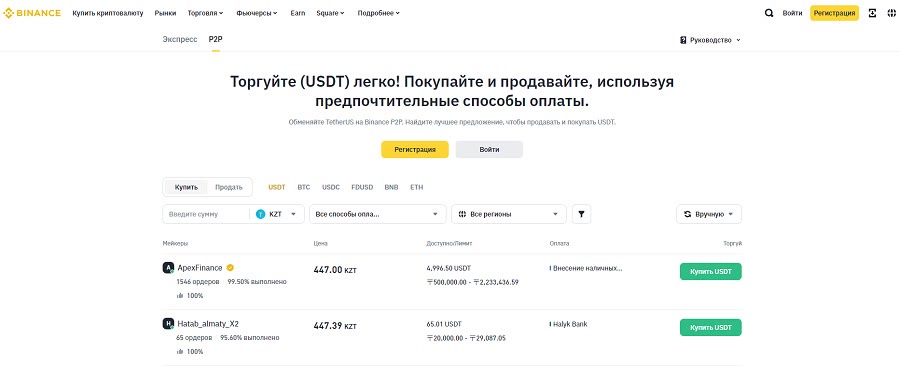Click Купить USDT for ApexFinance offer
900x366 pixels.
(711, 271)
